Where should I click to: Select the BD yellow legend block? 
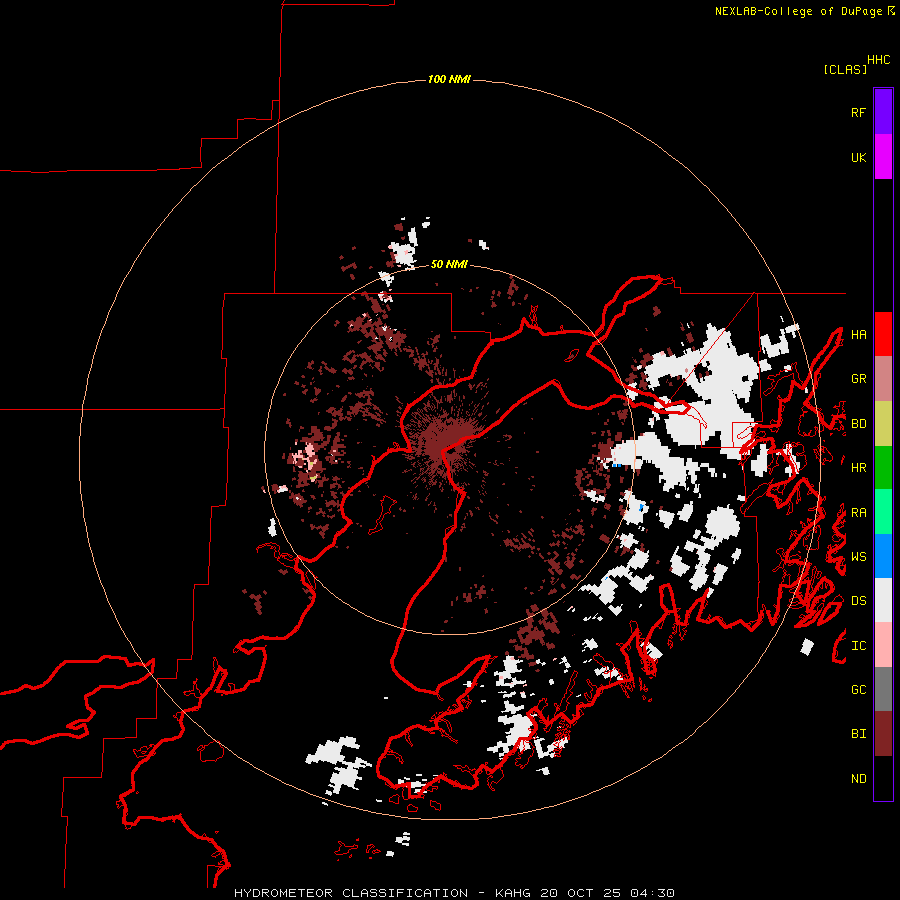(883, 424)
